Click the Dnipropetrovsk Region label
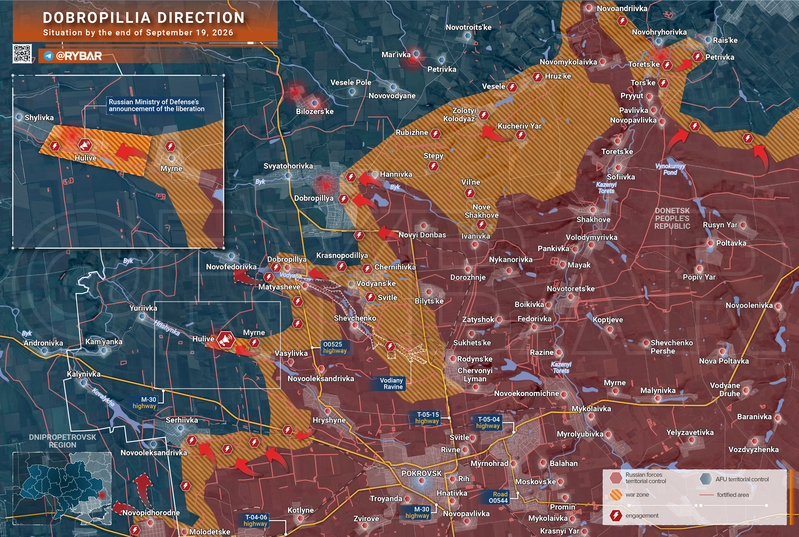 tap(62, 441)
